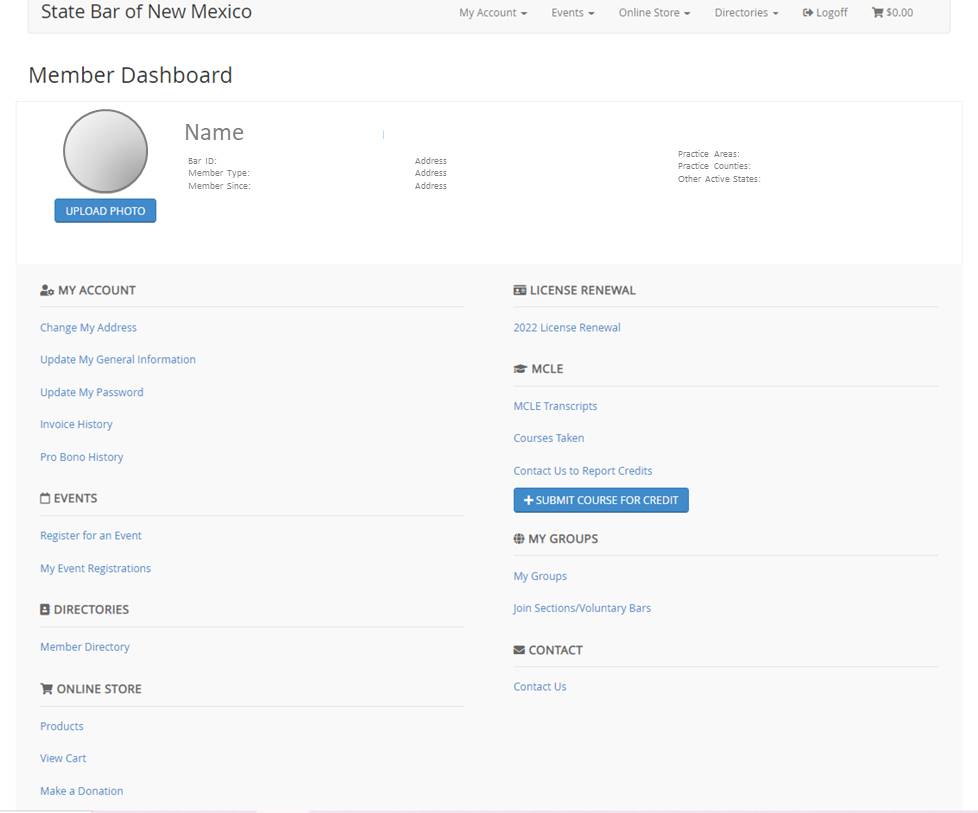Click the License Renewal ID card icon
This screenshot has width=978, height=813.
[520, 290]
